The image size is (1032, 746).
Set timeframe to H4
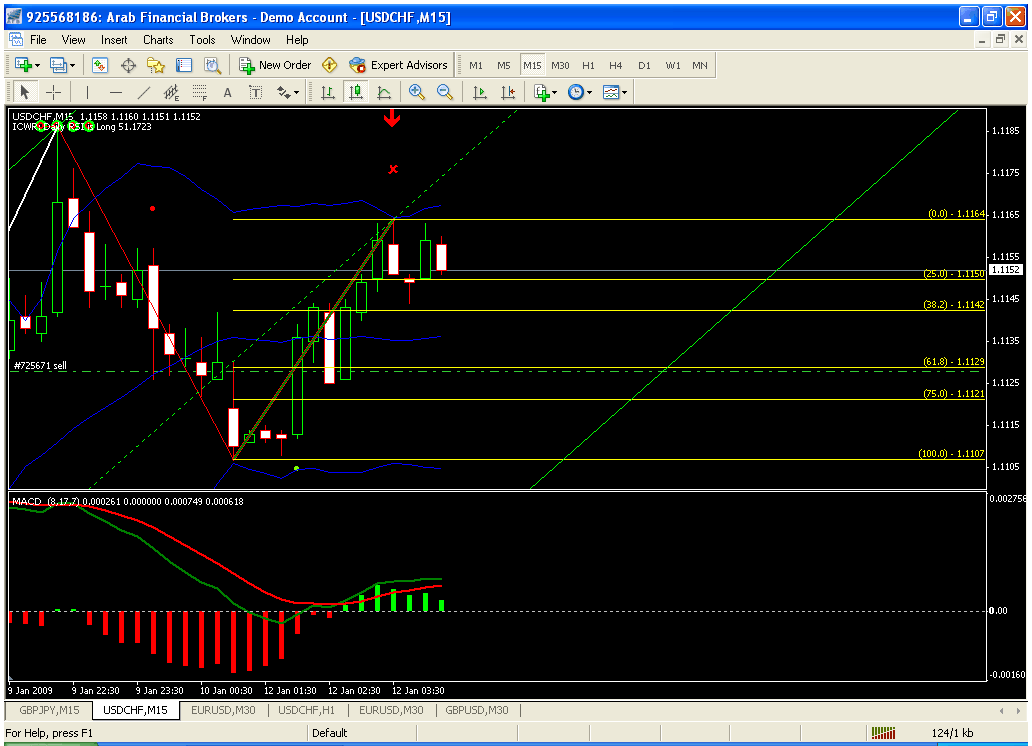(x=616, y=65)
